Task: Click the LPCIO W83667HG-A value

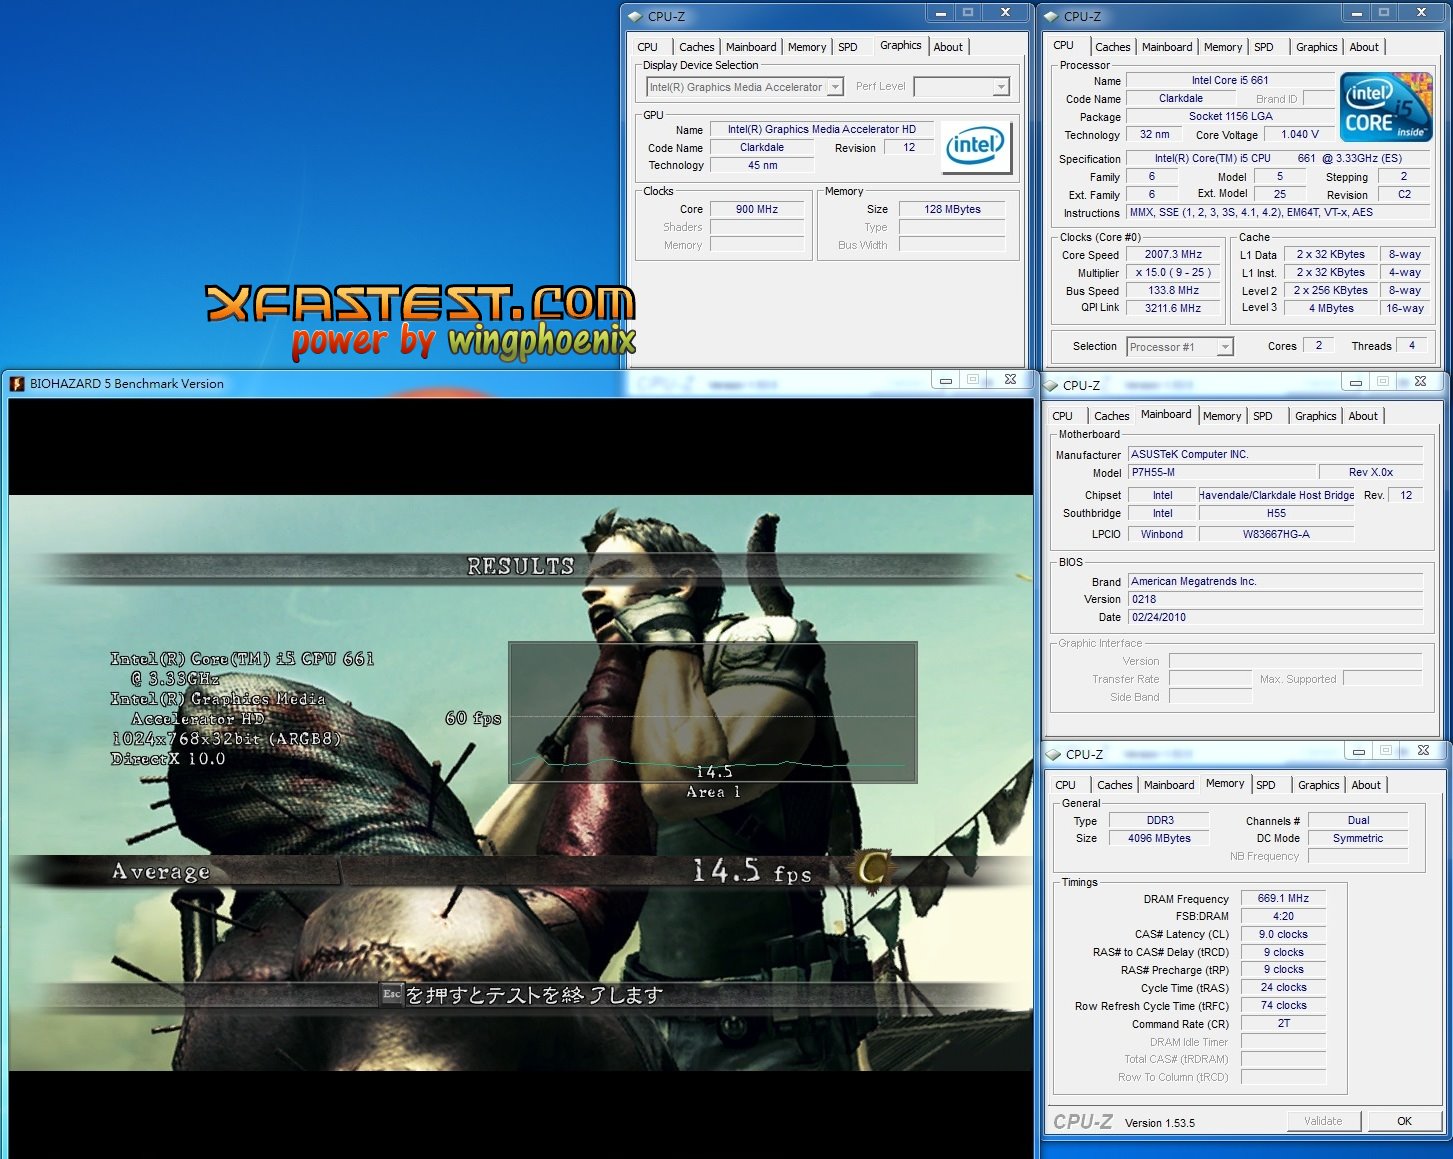Action: (x=1276, y=534)
